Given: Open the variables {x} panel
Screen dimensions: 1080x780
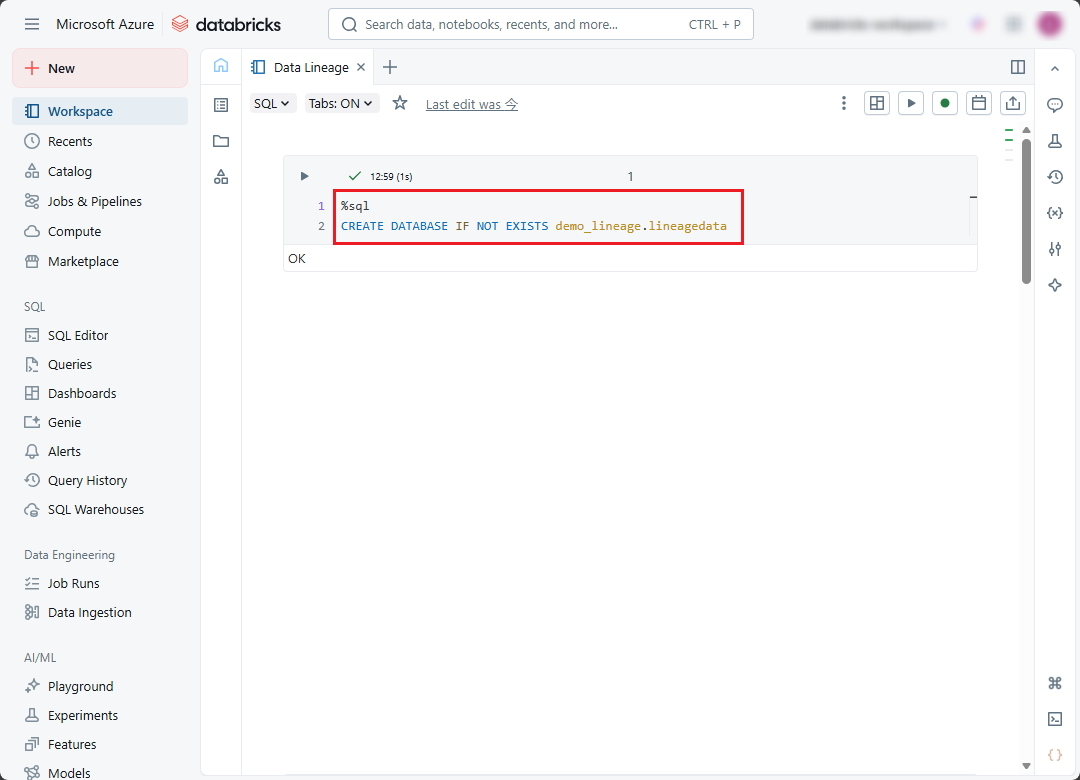Looking at the screenshot, I should [x=1054, y=213].
